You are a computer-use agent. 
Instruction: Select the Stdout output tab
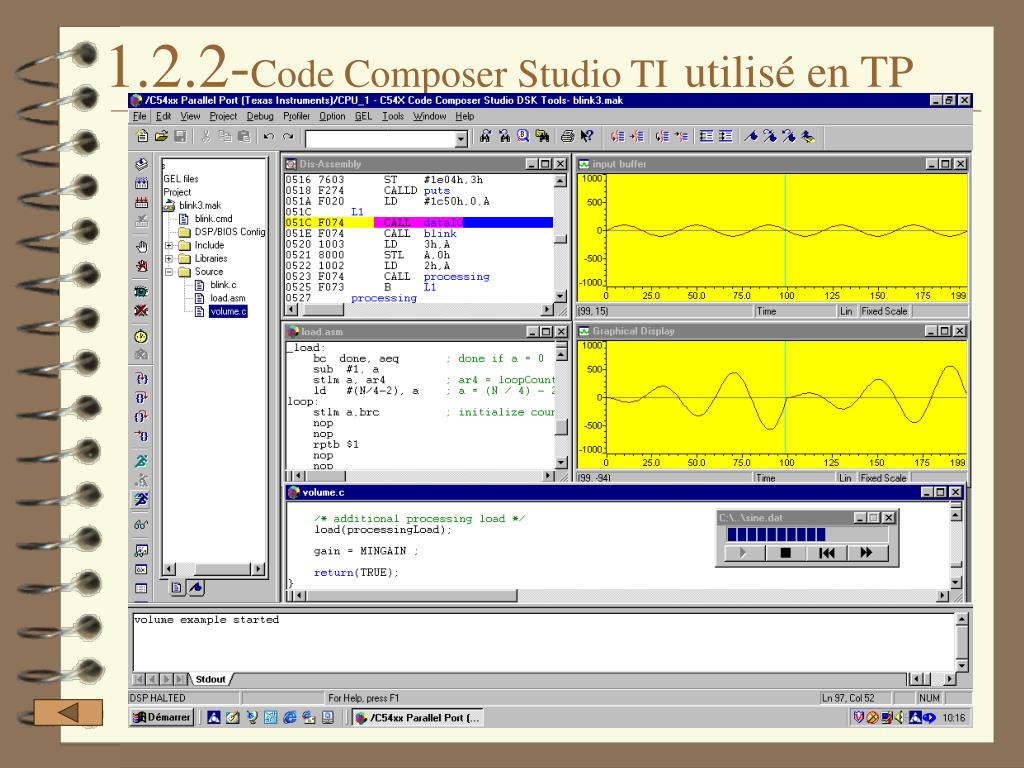click(x=210, y=679)
